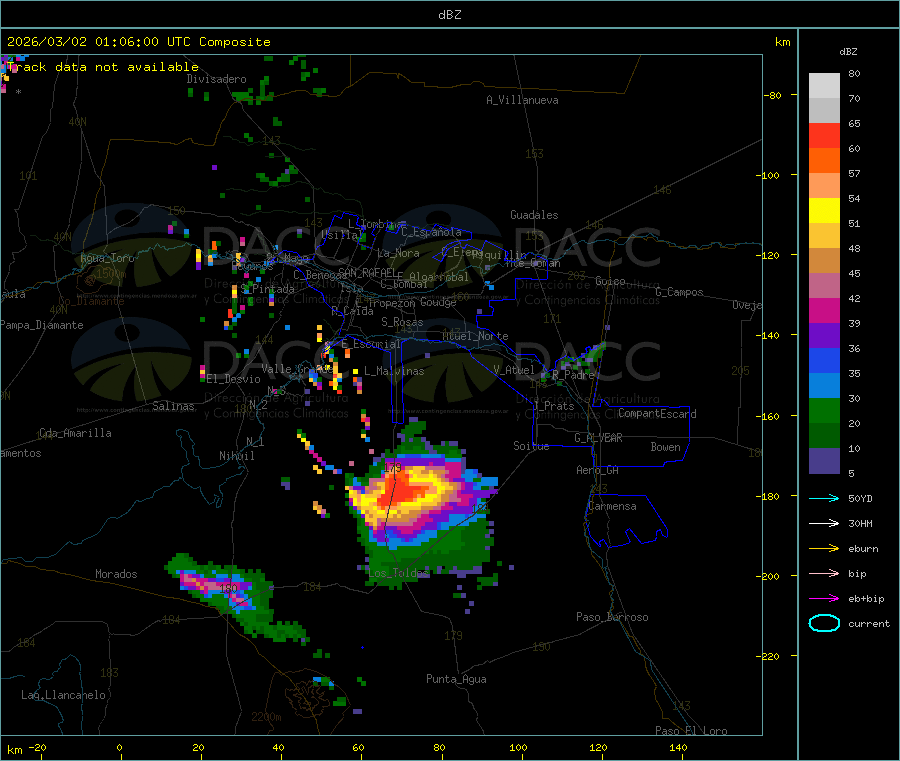The width and height of the screenshot is (900, 761).
Task: Click the 65 dBZ red color swatch
Action: pos(824,135)
